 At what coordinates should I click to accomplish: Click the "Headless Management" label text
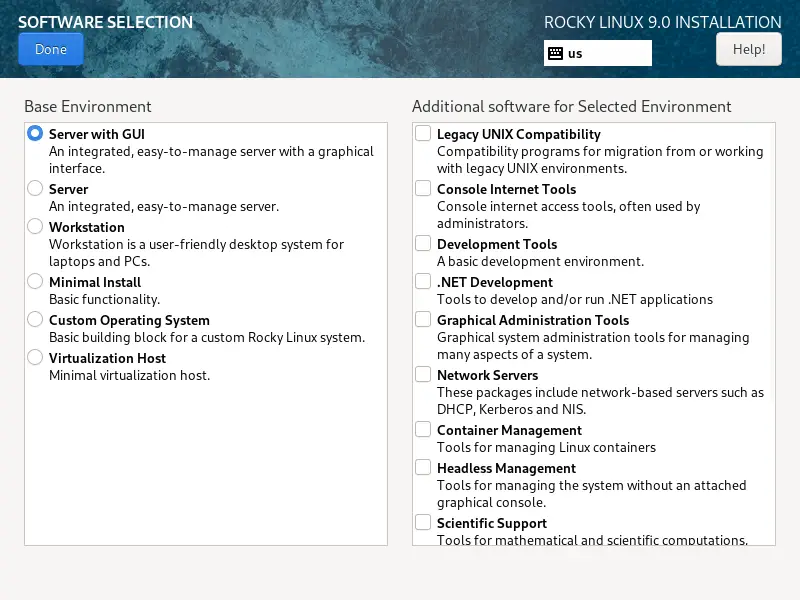507,468
